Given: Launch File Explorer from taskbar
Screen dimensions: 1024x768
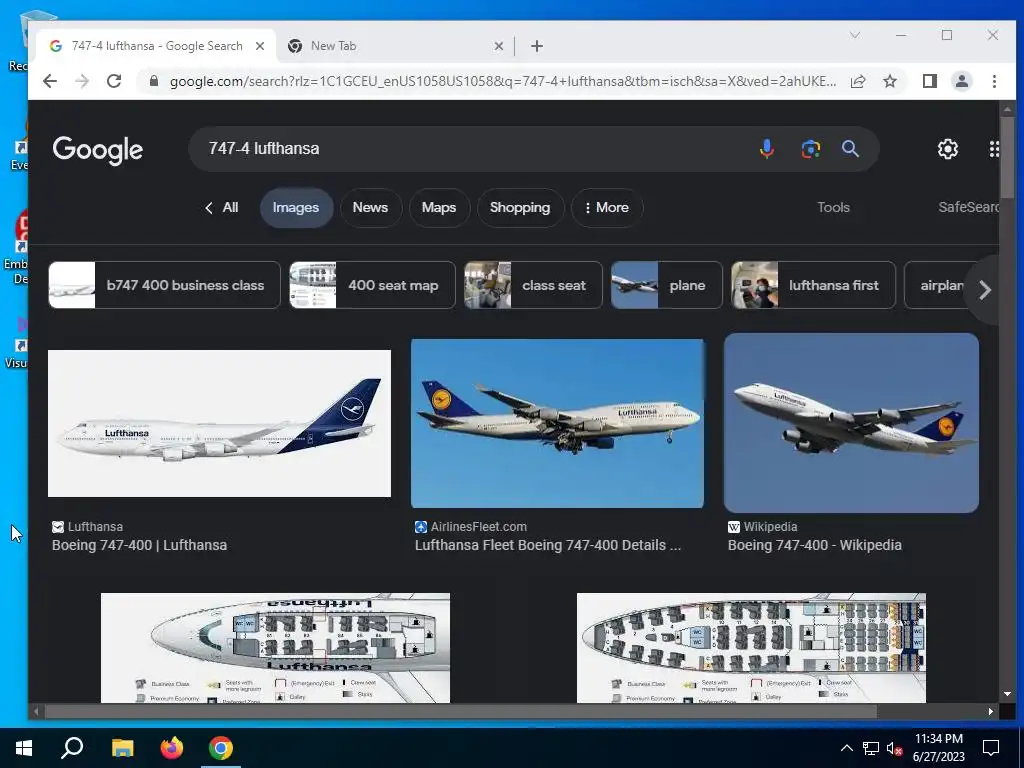Looking at the screenshot, I should 122,748.
